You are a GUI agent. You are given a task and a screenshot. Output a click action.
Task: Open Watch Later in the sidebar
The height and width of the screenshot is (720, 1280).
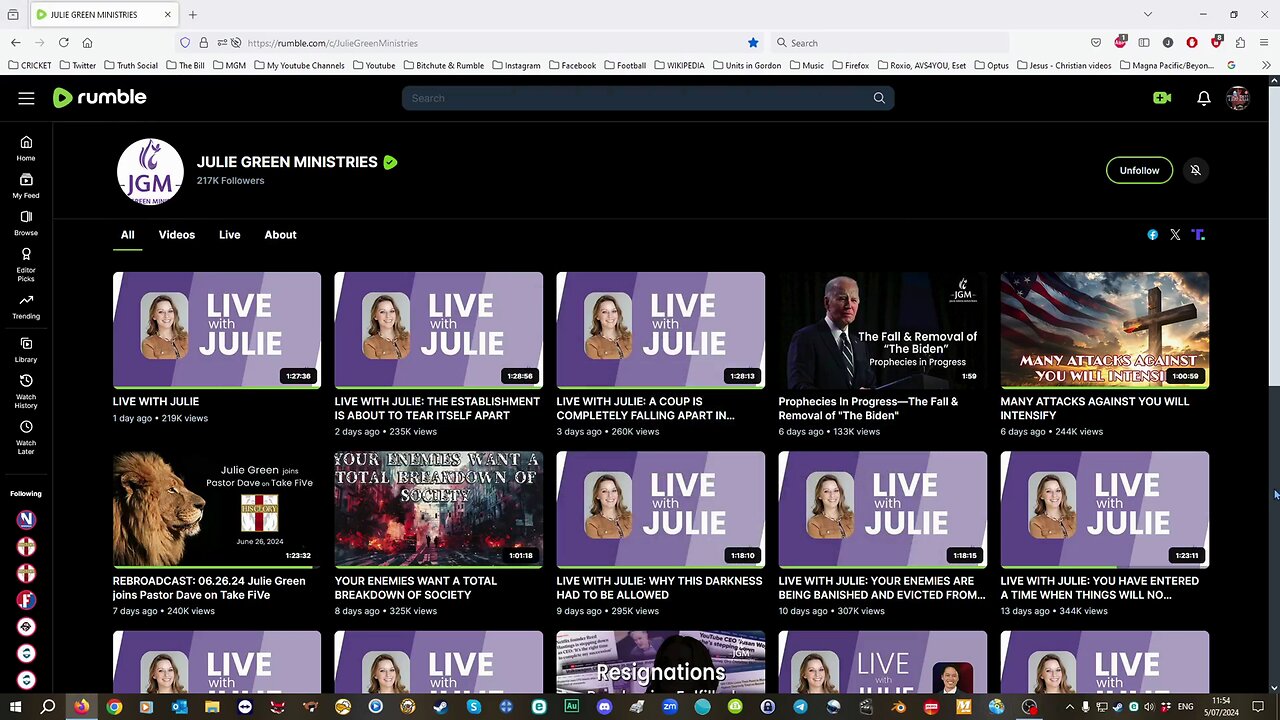point(26,437)
